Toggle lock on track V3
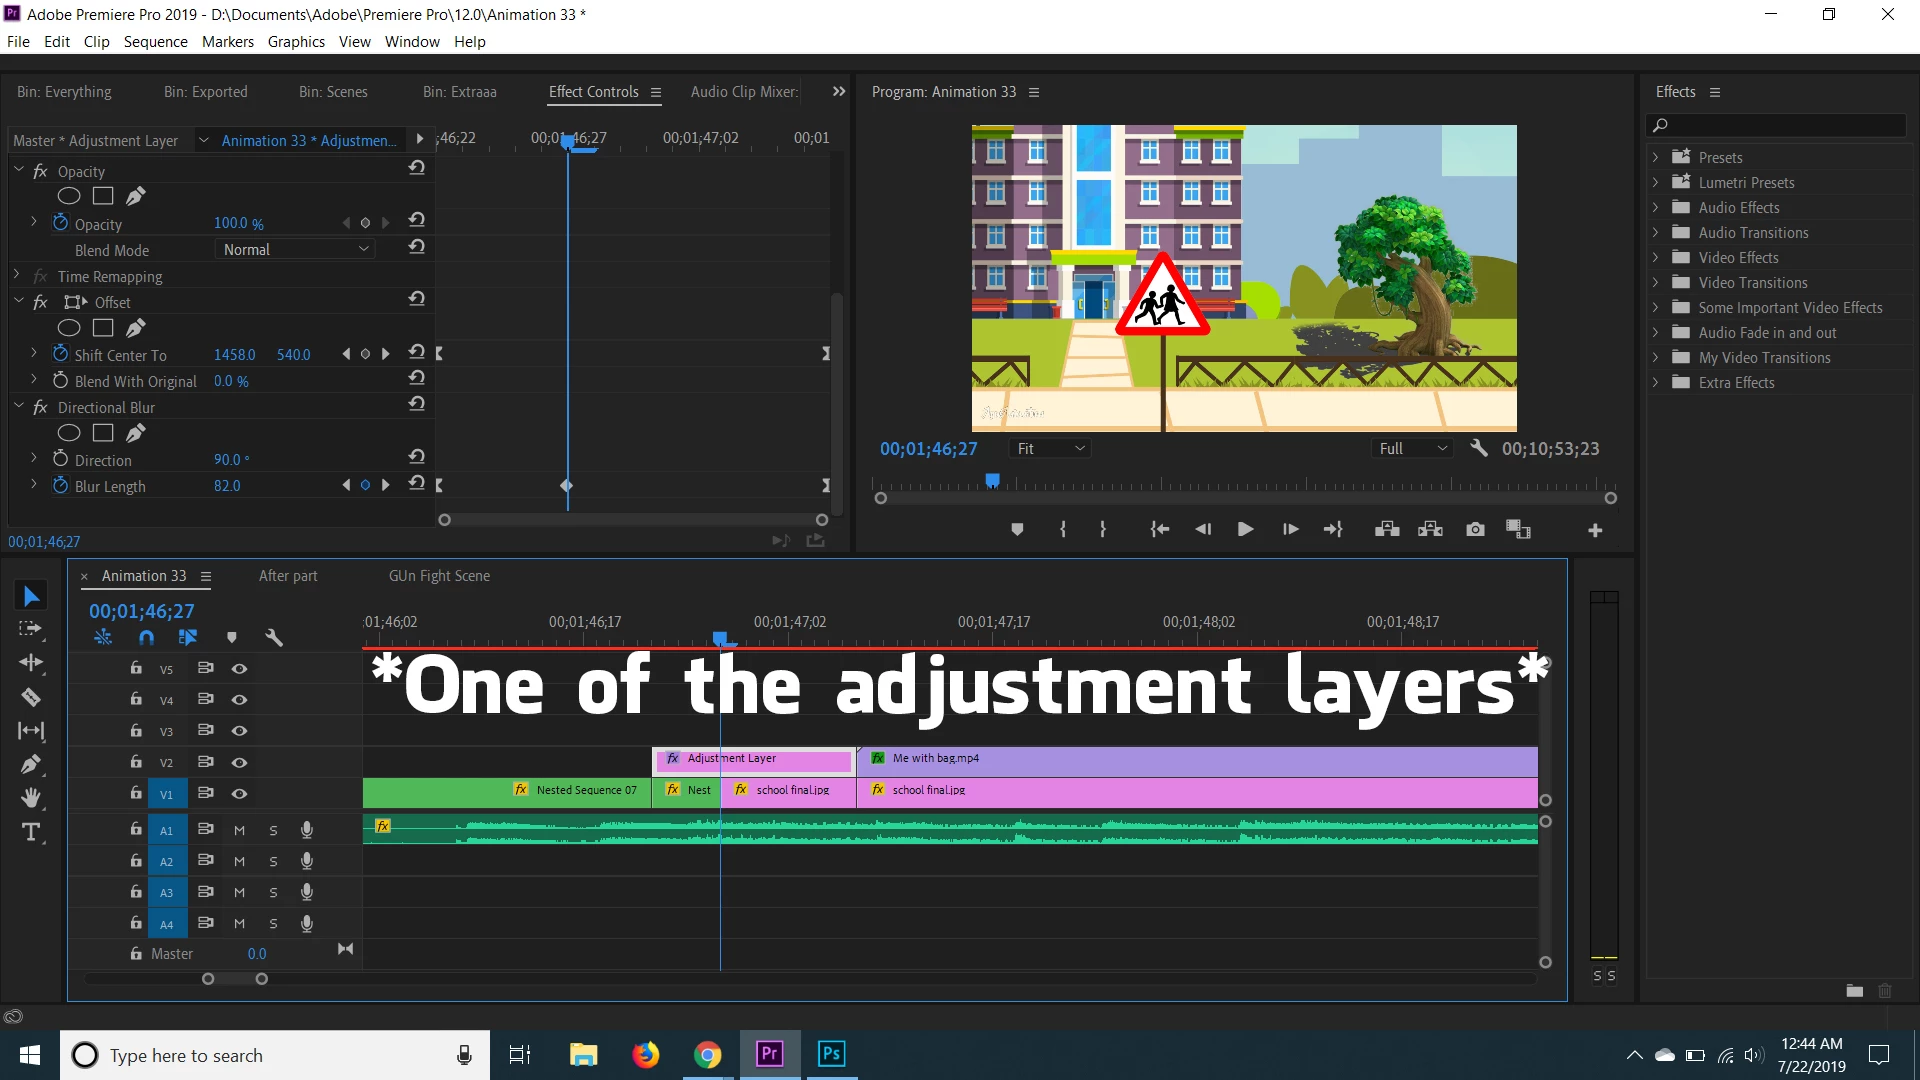The width and height of the screenshot is (1920, 1080). click(x=136, y=731)
